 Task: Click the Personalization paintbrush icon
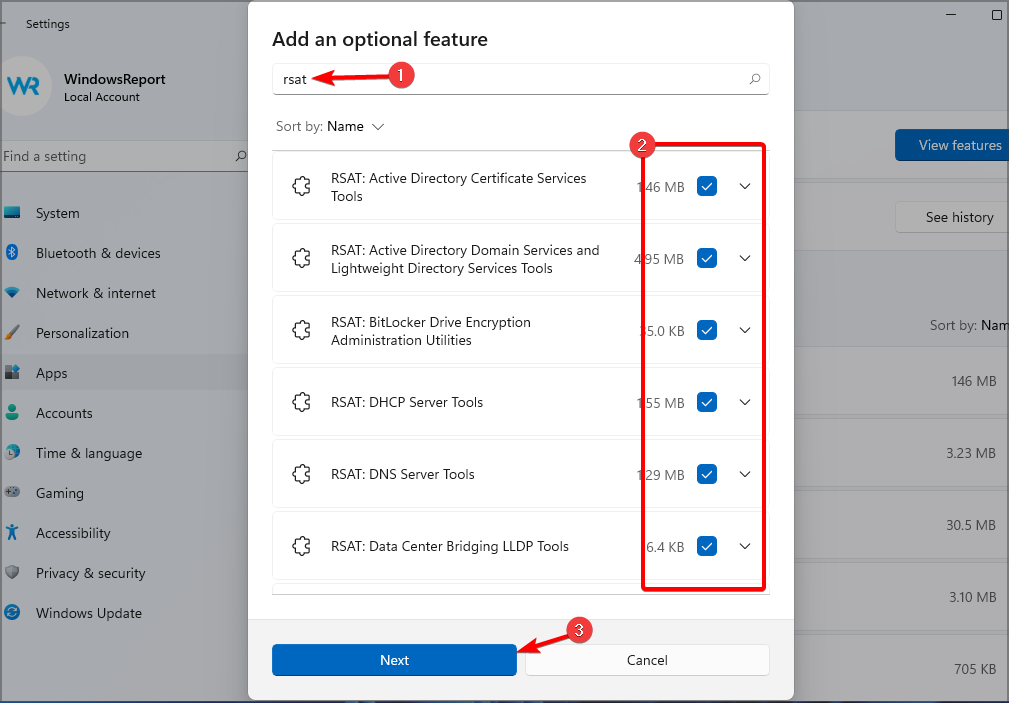coord(12,333)
